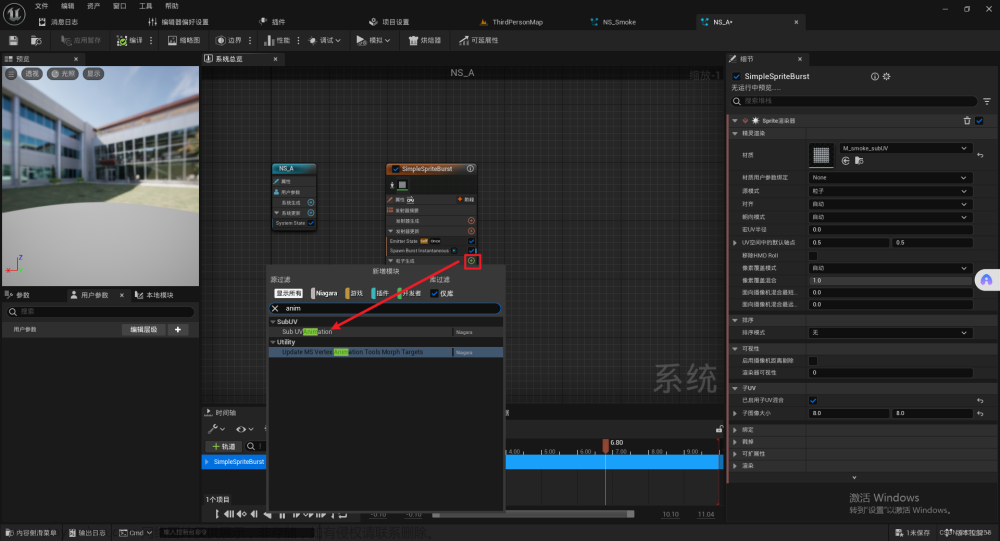
Task: Clear the anim search text with X
Action: point(275,308)
